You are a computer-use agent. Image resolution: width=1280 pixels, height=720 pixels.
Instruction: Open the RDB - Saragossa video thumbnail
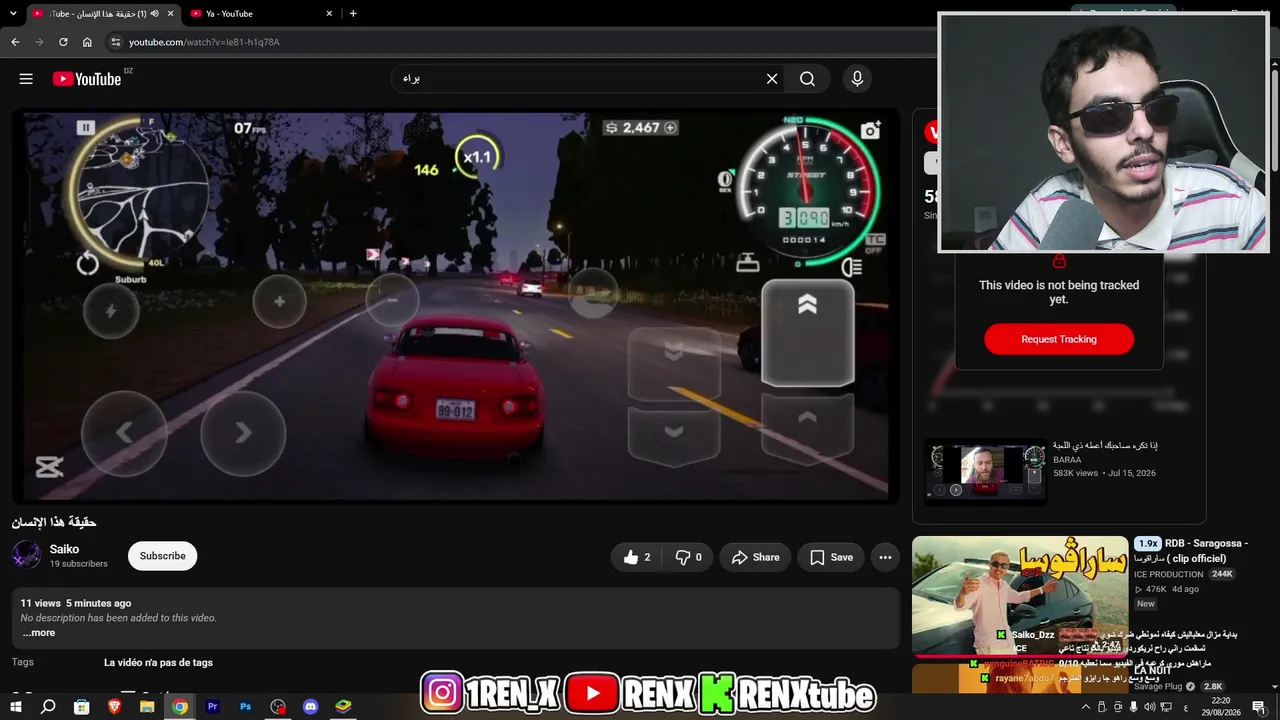pos(1020,596)
